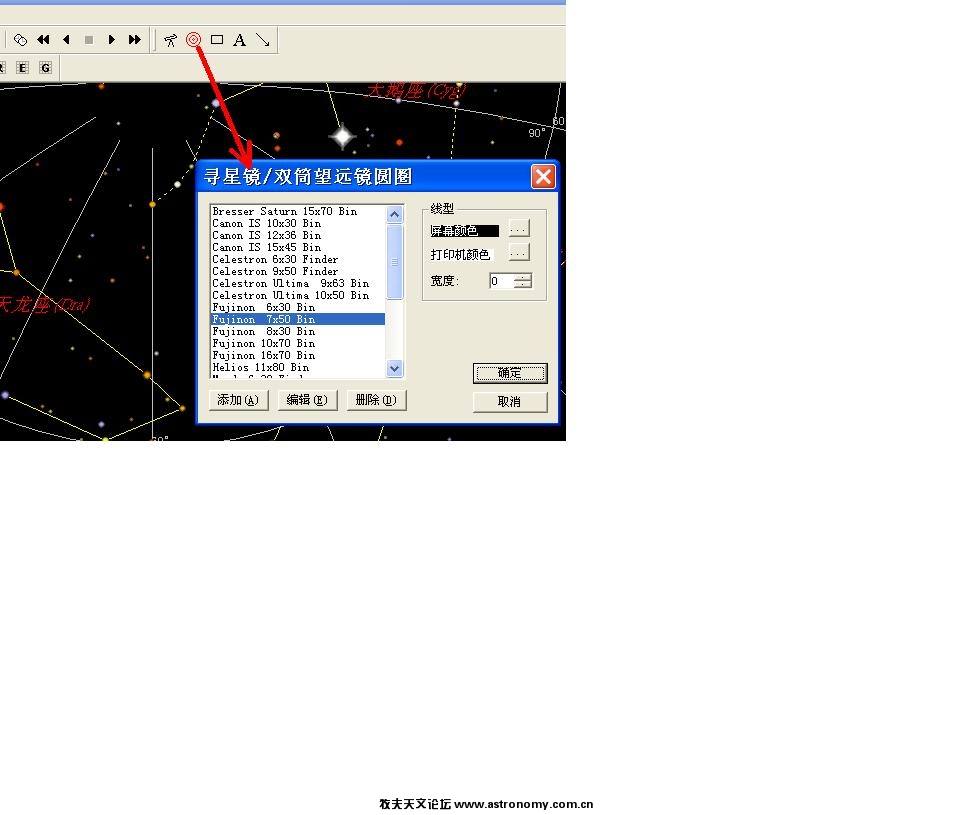Stop the time animation square icon
The image size is (970, 815).
point(89,40)
